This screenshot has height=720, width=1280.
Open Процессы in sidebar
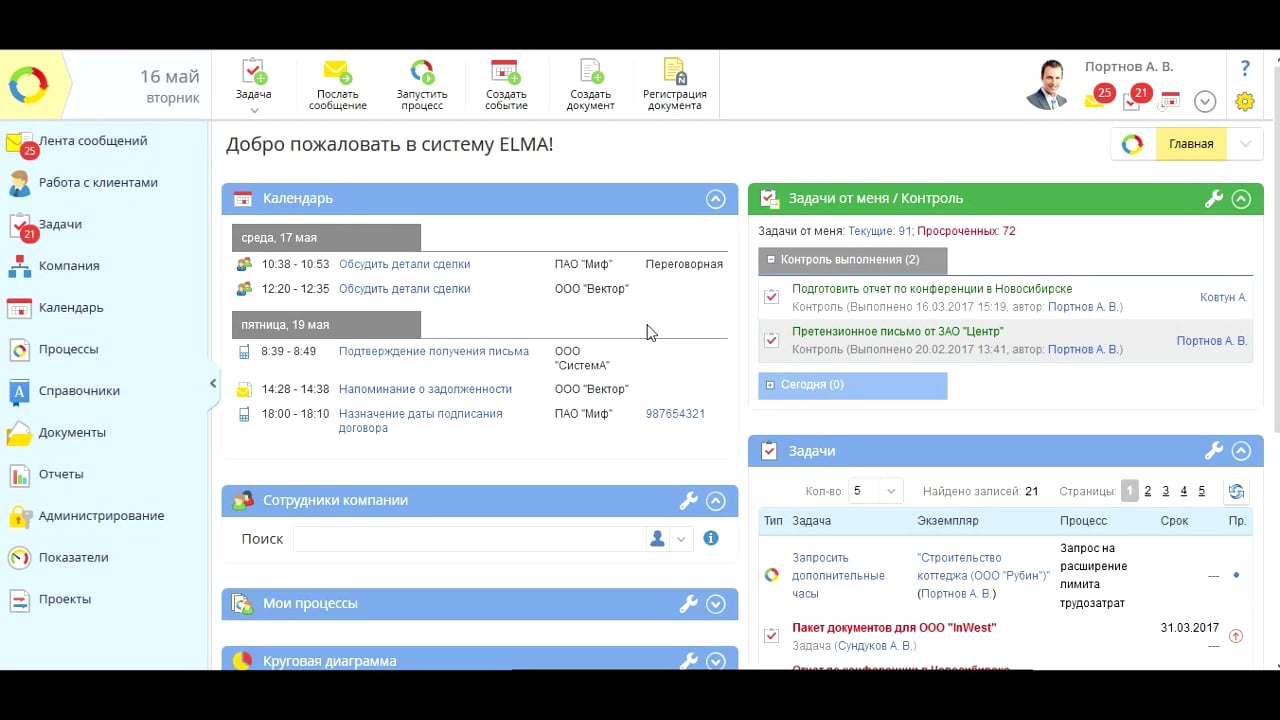(68, 350)
